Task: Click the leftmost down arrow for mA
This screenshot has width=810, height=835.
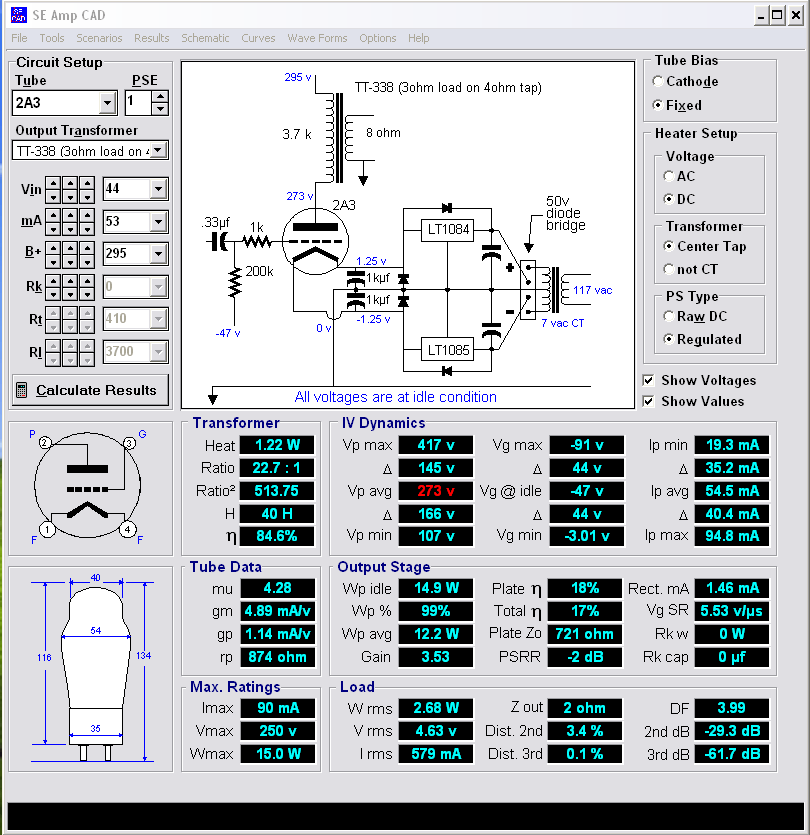Action: click(x=53, y=230)
